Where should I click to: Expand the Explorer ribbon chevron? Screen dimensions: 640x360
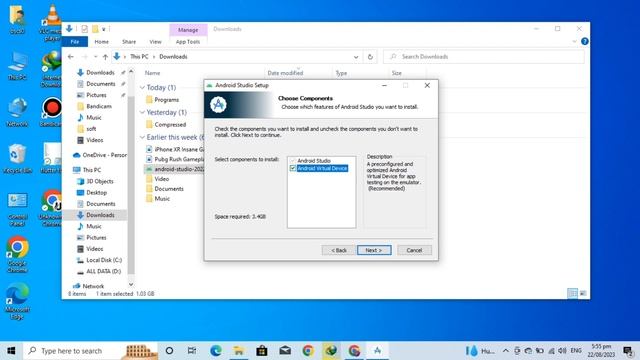pos(574,42)
